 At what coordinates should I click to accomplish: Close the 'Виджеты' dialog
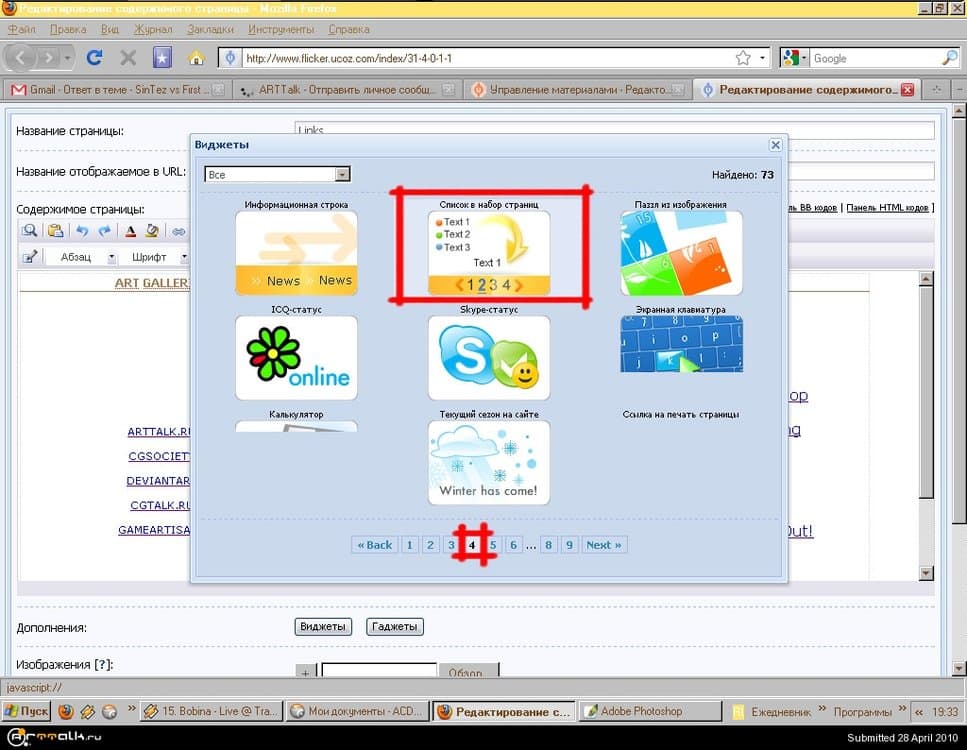tap(775, 145)
